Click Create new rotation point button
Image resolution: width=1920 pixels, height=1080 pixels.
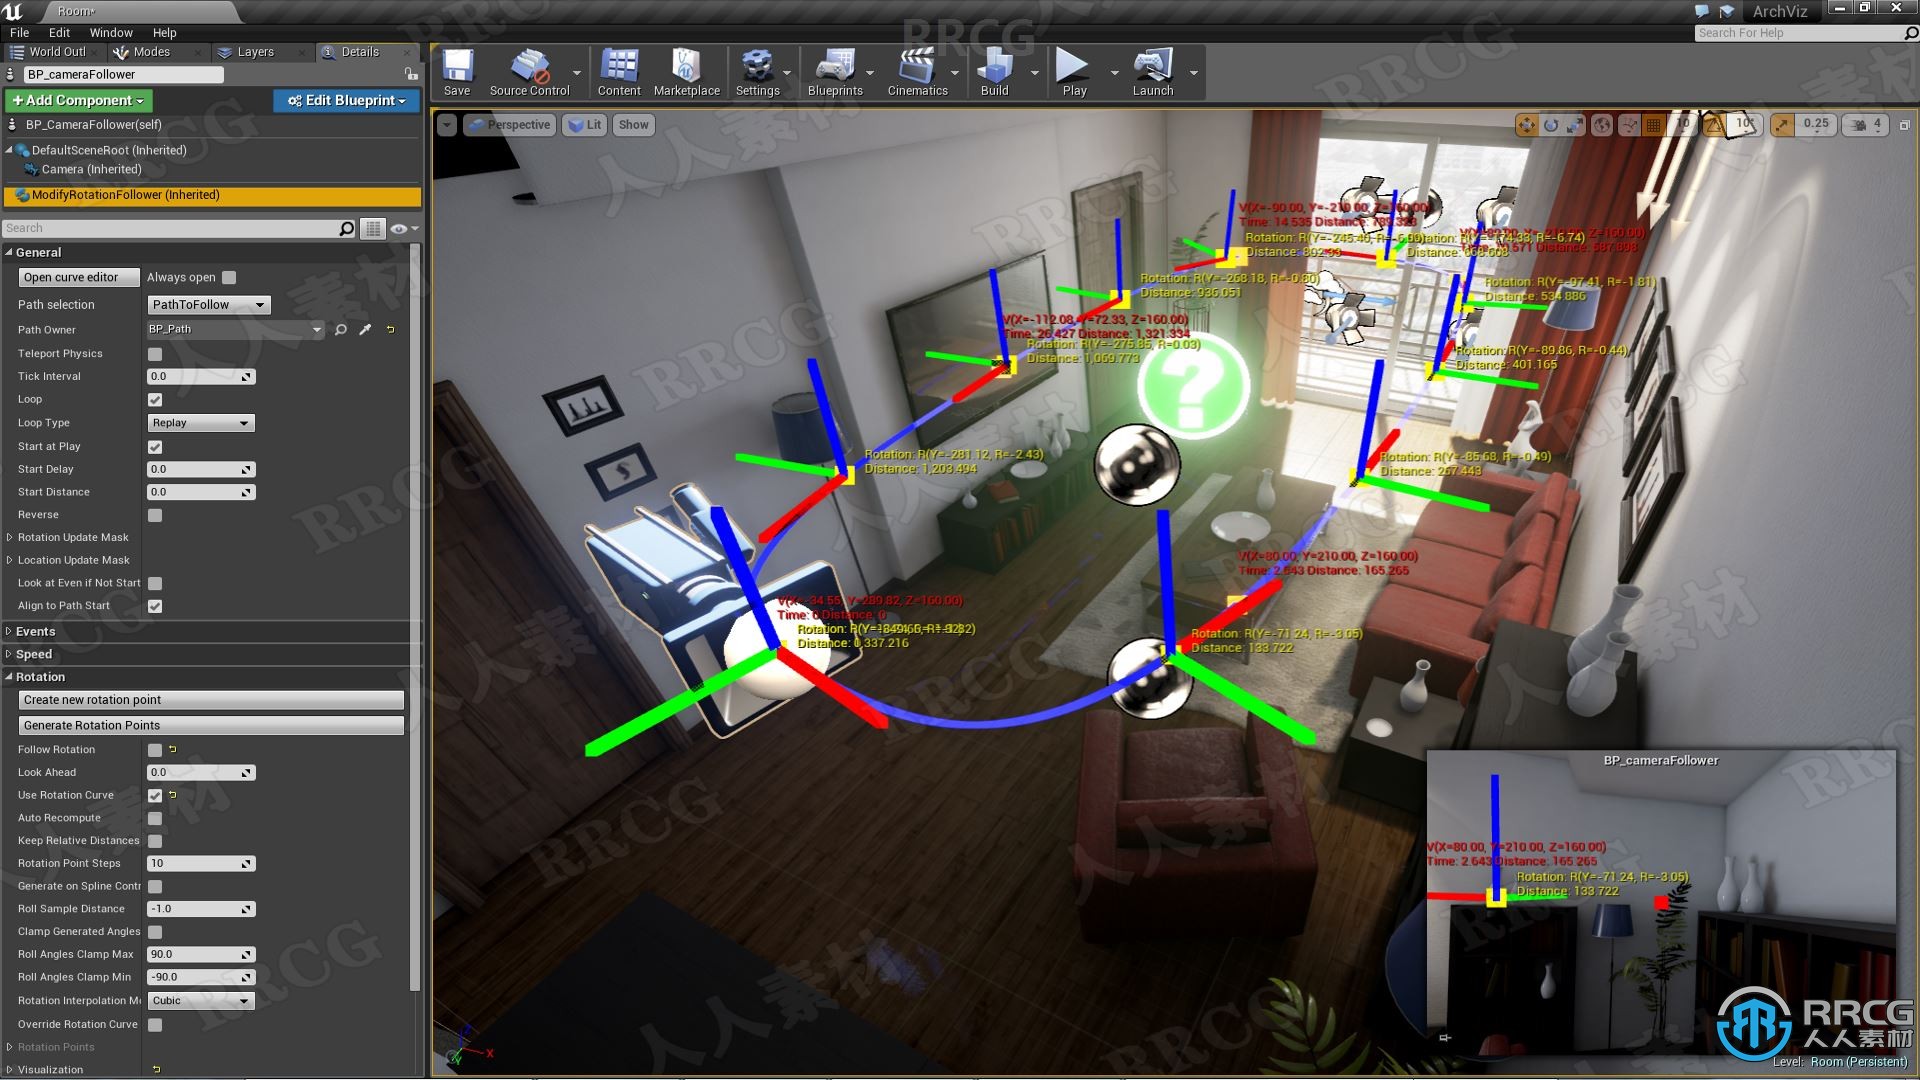point(211,700)
